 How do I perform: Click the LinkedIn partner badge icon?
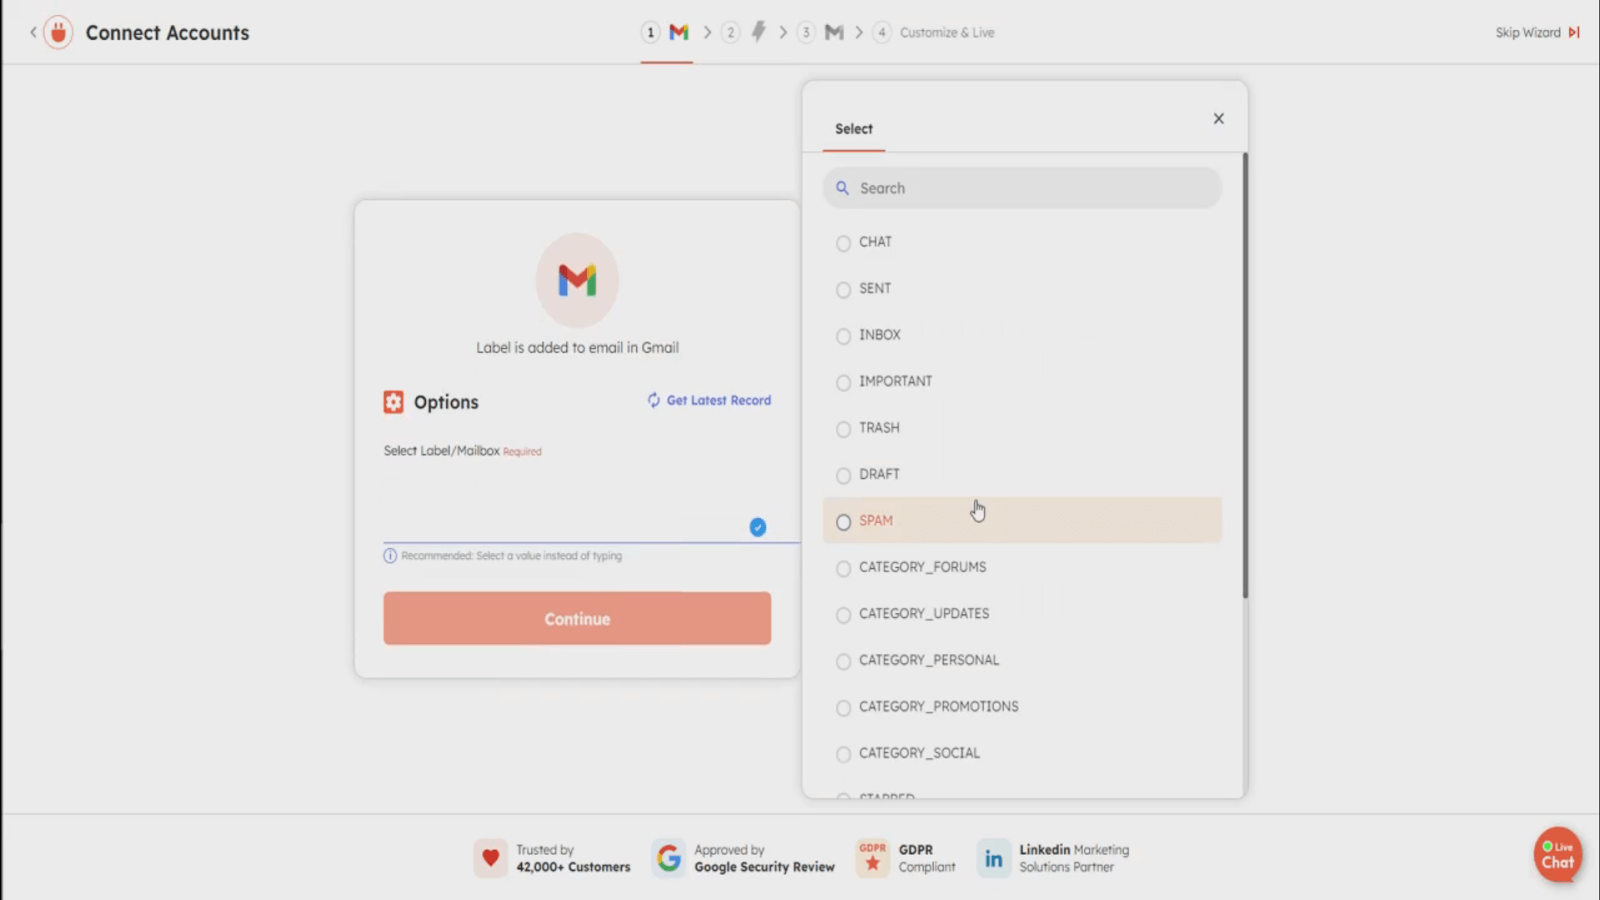[x=993, y=858]
